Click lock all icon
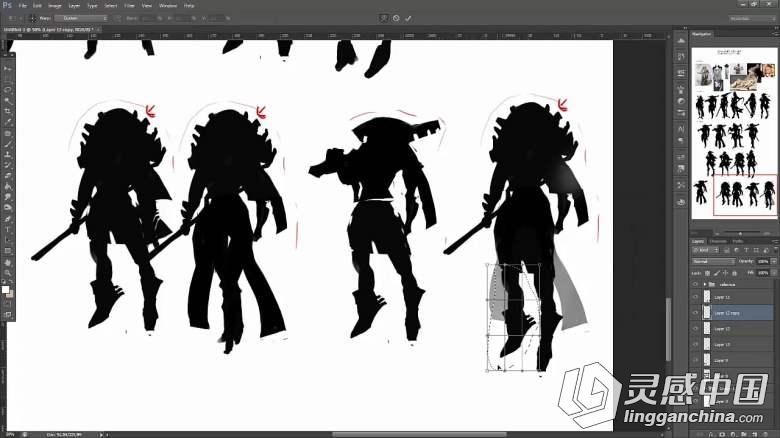The height and width of the screenshot is (438, 780). [734, 273]
